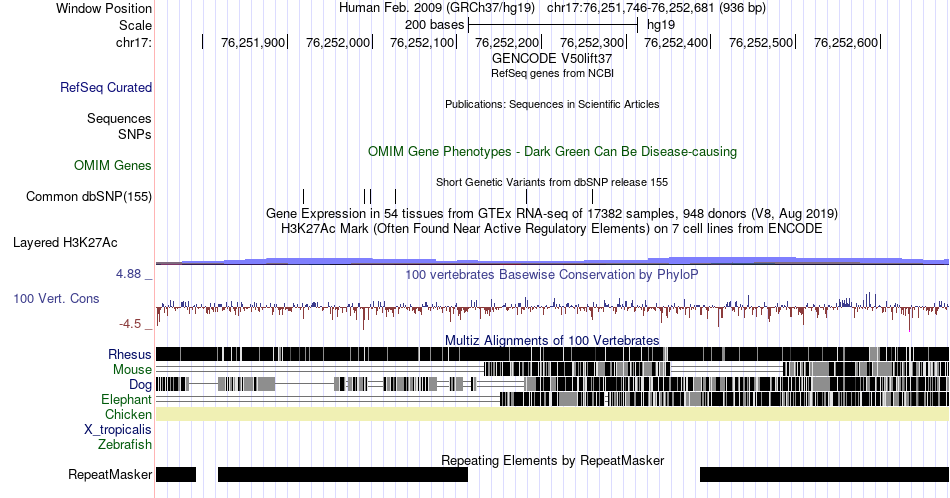
Task: Select the leftmost Common dbSNP variant marker
Action: 304,196
